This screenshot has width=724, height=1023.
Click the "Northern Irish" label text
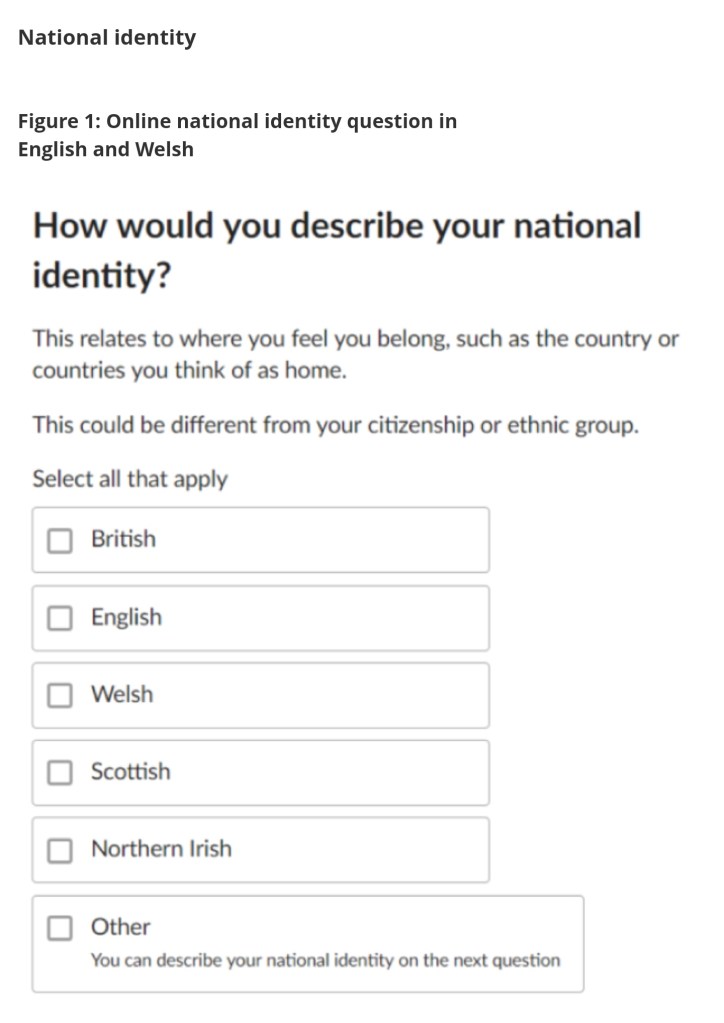click(161, 849)
